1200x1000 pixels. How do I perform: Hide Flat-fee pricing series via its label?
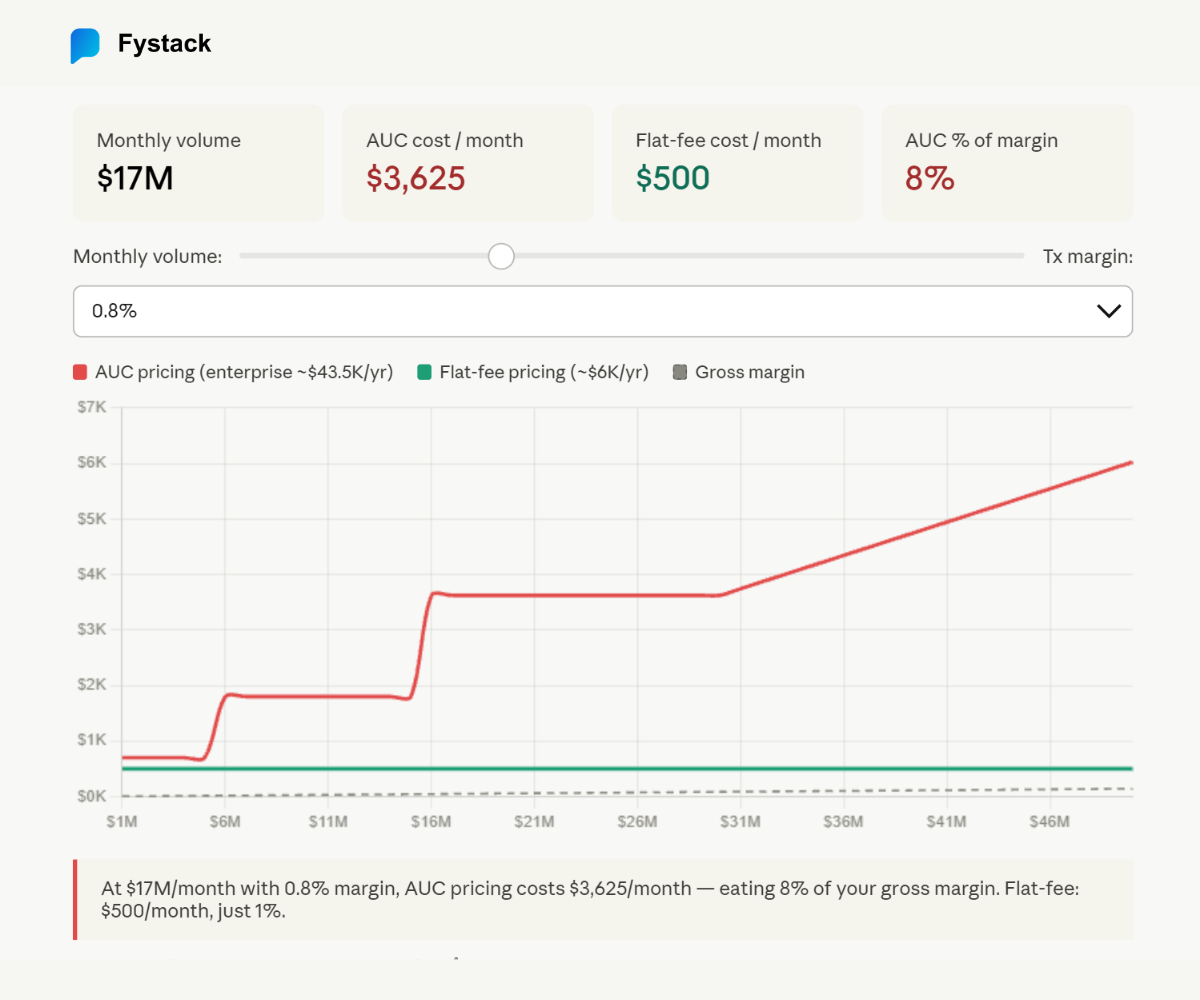[544, 372]
